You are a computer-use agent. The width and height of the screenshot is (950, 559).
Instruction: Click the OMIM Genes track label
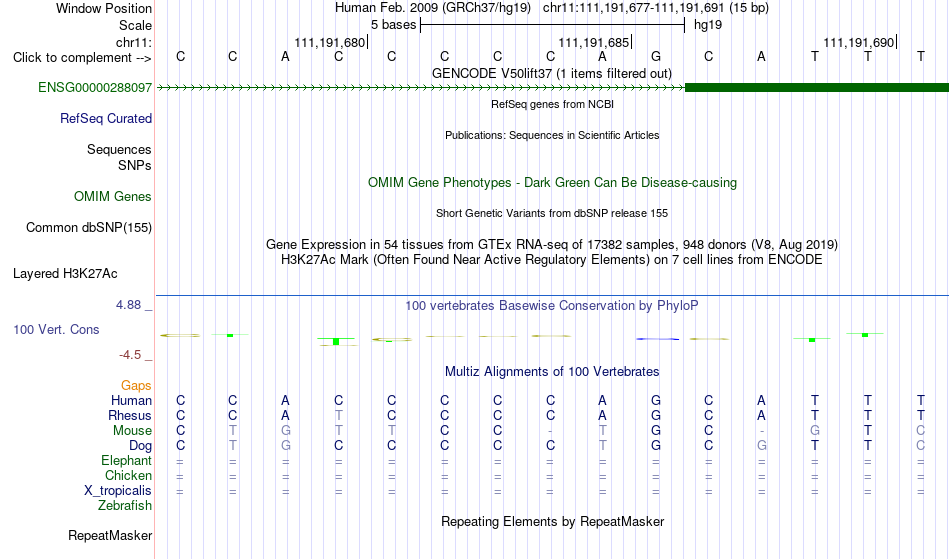coord(113,196)
